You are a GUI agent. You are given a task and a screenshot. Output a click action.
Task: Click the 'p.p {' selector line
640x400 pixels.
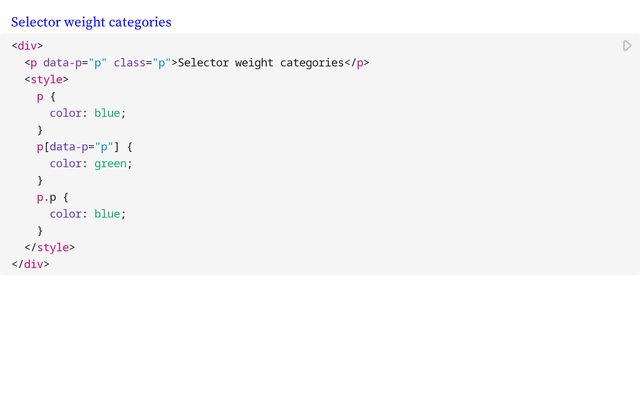(x=53, y=198)
